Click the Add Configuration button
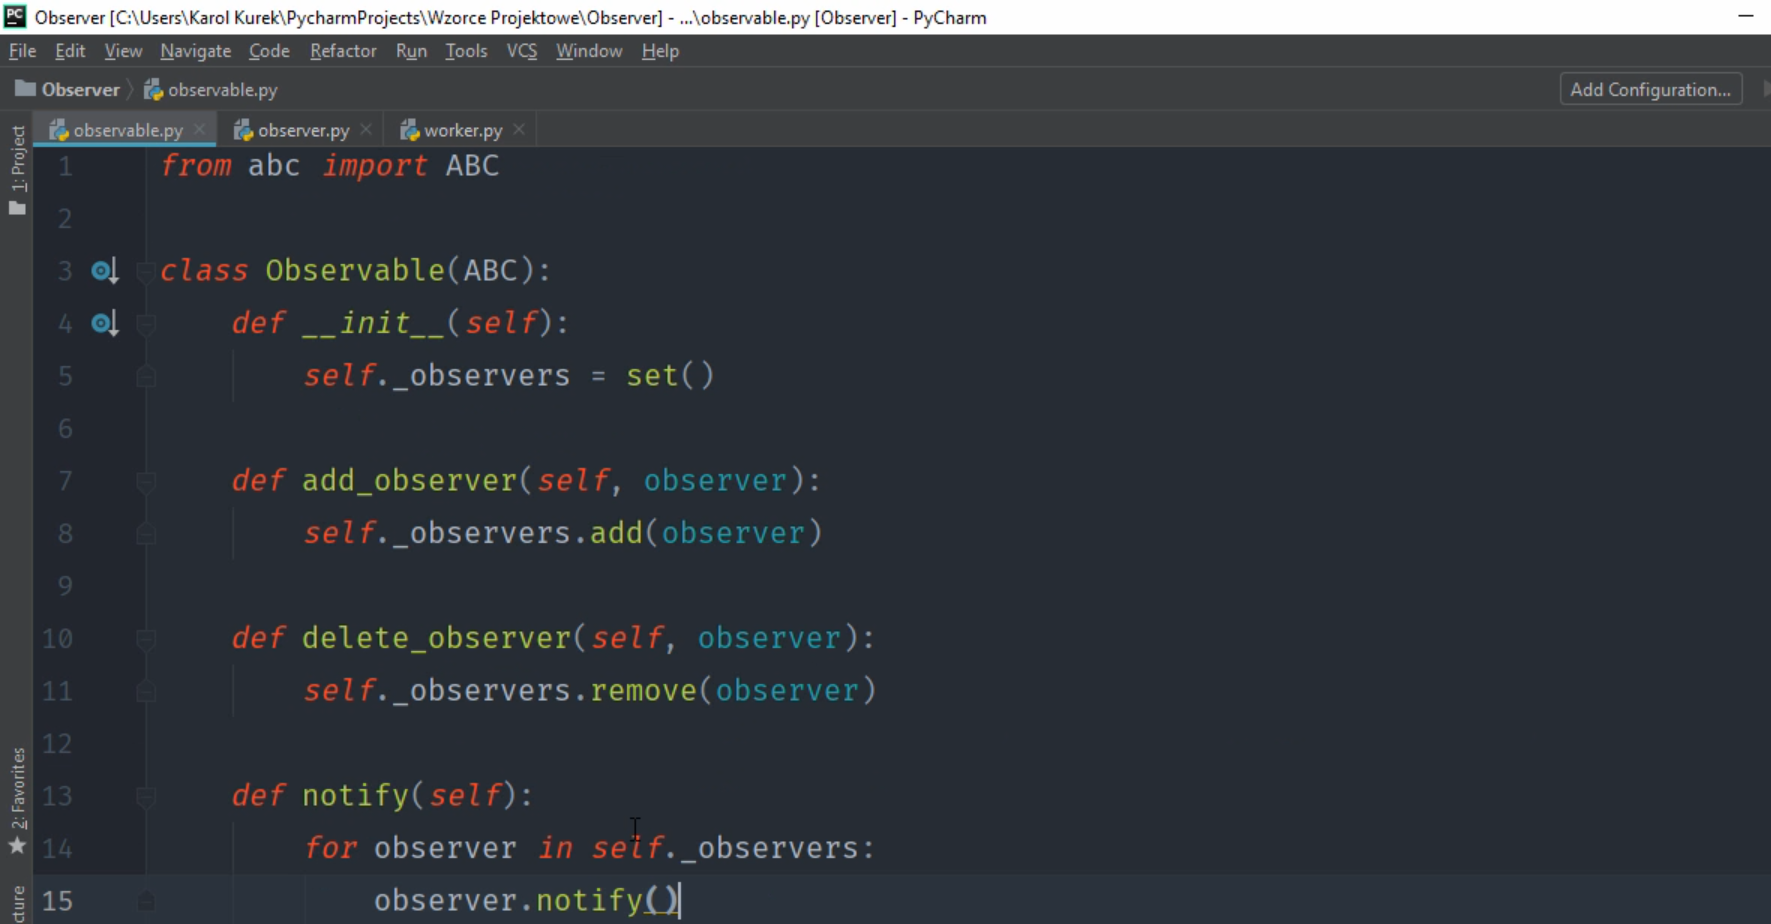The height and width of the screenshot is (924, 1771). coord(1650,90)
